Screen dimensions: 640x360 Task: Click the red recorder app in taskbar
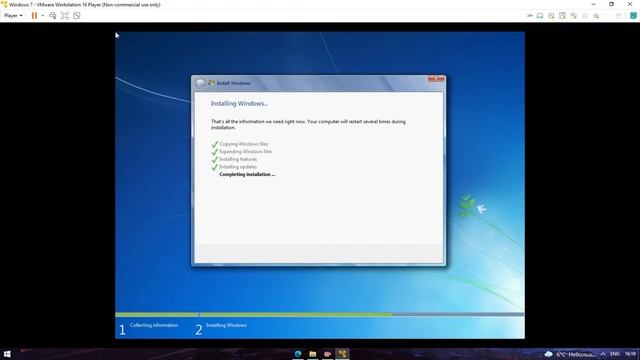pyautogui.click(x=327, y=354)
